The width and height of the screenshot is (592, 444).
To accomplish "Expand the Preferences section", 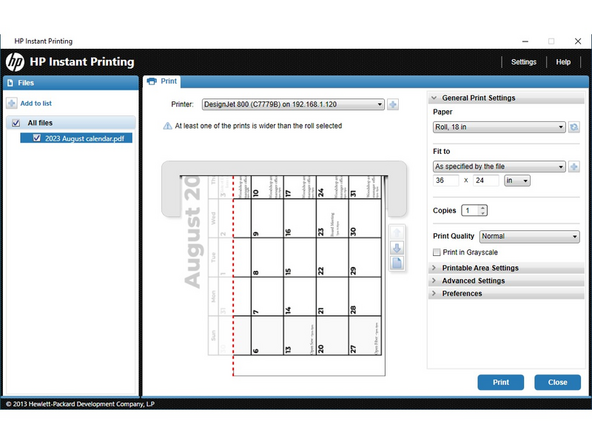I will click(506, 293).
